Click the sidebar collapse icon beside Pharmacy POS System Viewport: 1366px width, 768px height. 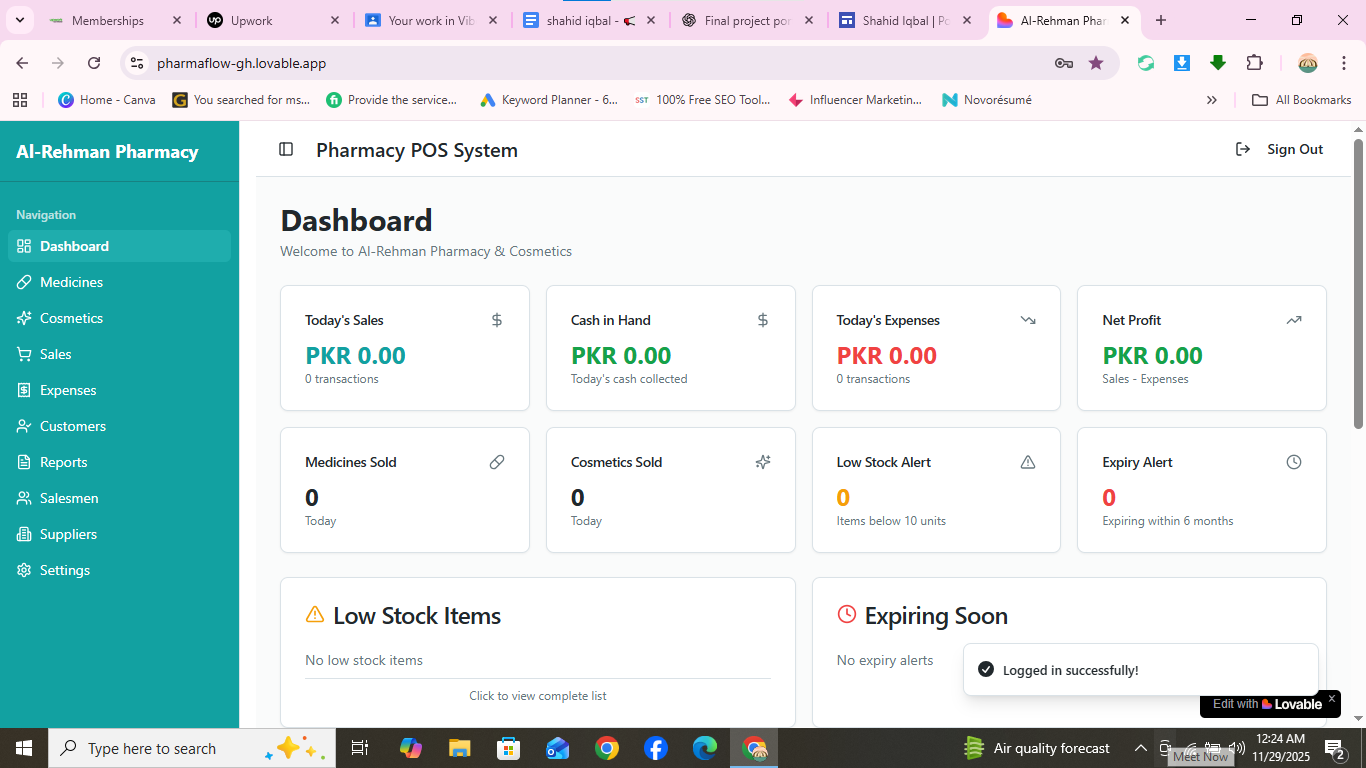click(286, 148)
